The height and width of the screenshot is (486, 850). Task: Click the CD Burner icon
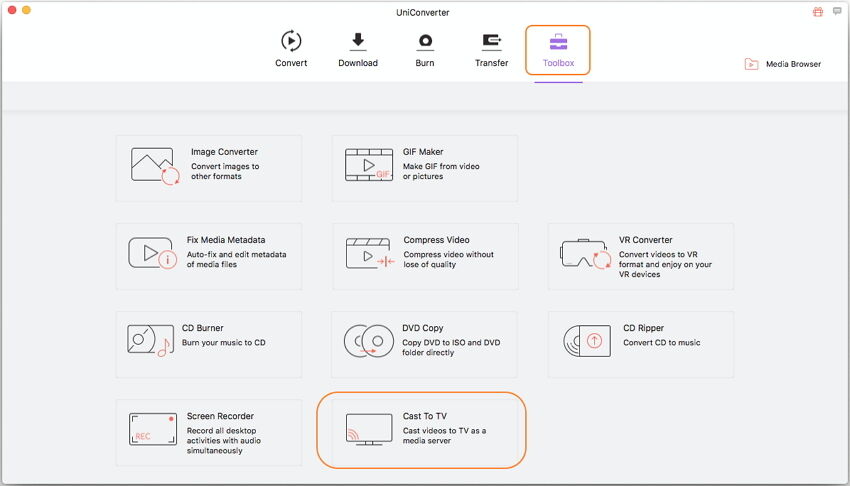(150, 341)
